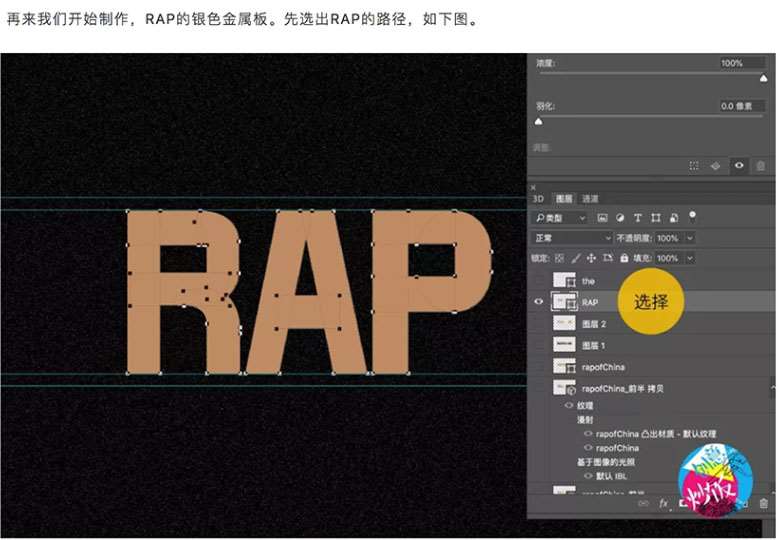The height and width of the screenshot is (540, 780).
Task: Select the rapofChina_前半 拷贝 3D layer thumbnail
Action: pos(564,388)
